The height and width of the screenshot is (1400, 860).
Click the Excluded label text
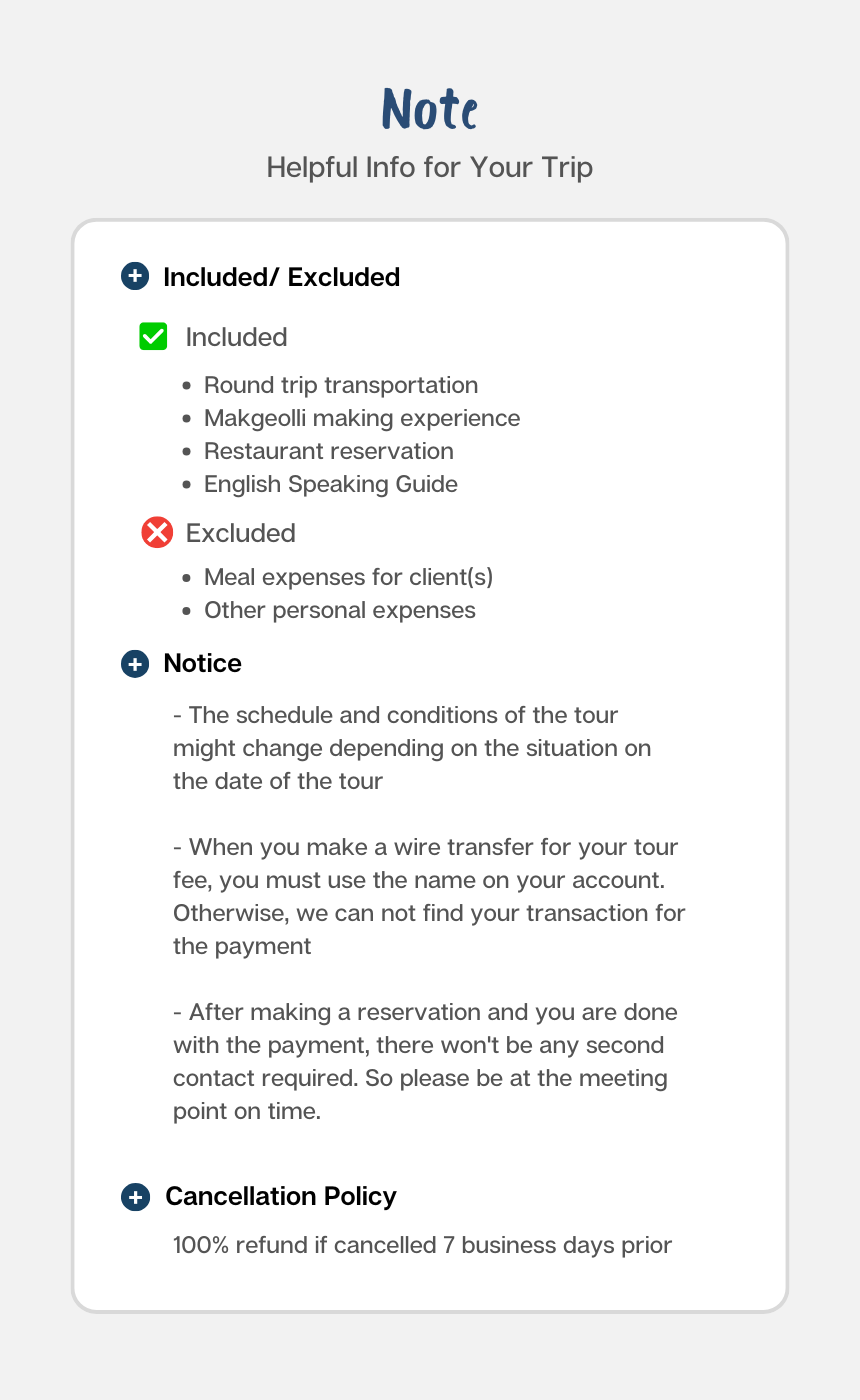pos(240,533)
